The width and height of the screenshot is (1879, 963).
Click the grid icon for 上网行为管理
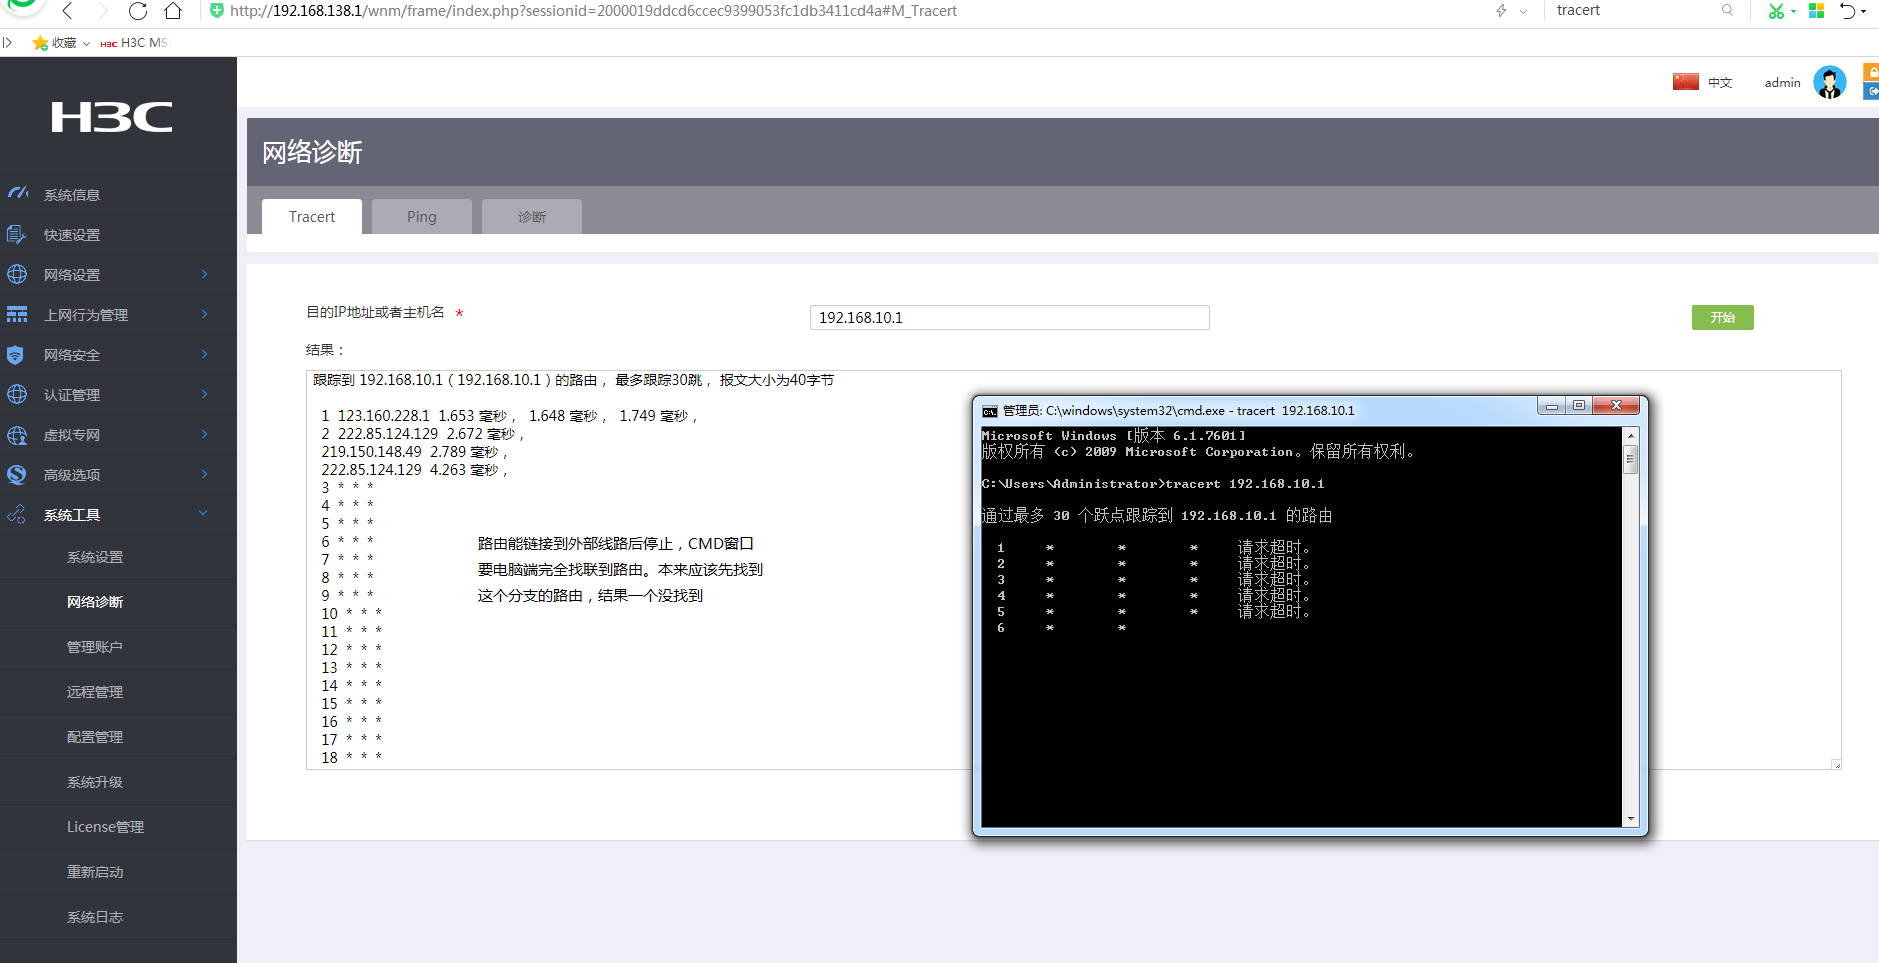coord(17,314)
